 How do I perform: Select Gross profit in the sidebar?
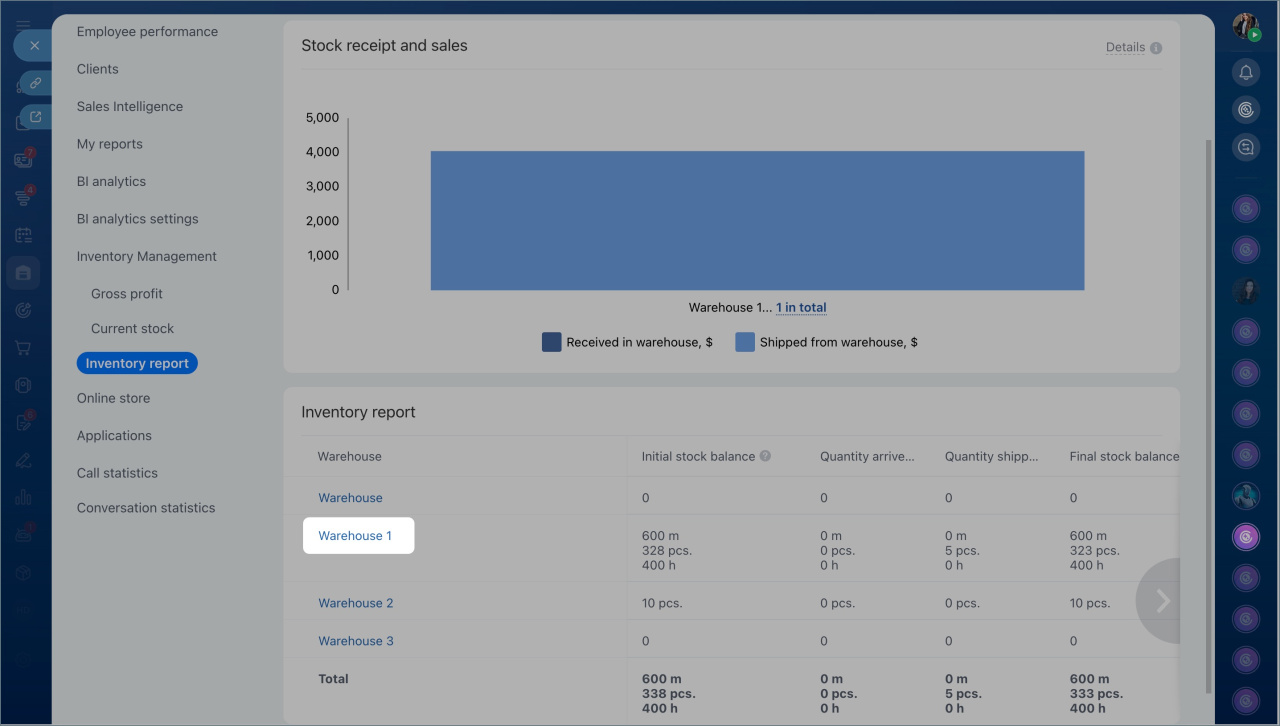coord(127,294)
